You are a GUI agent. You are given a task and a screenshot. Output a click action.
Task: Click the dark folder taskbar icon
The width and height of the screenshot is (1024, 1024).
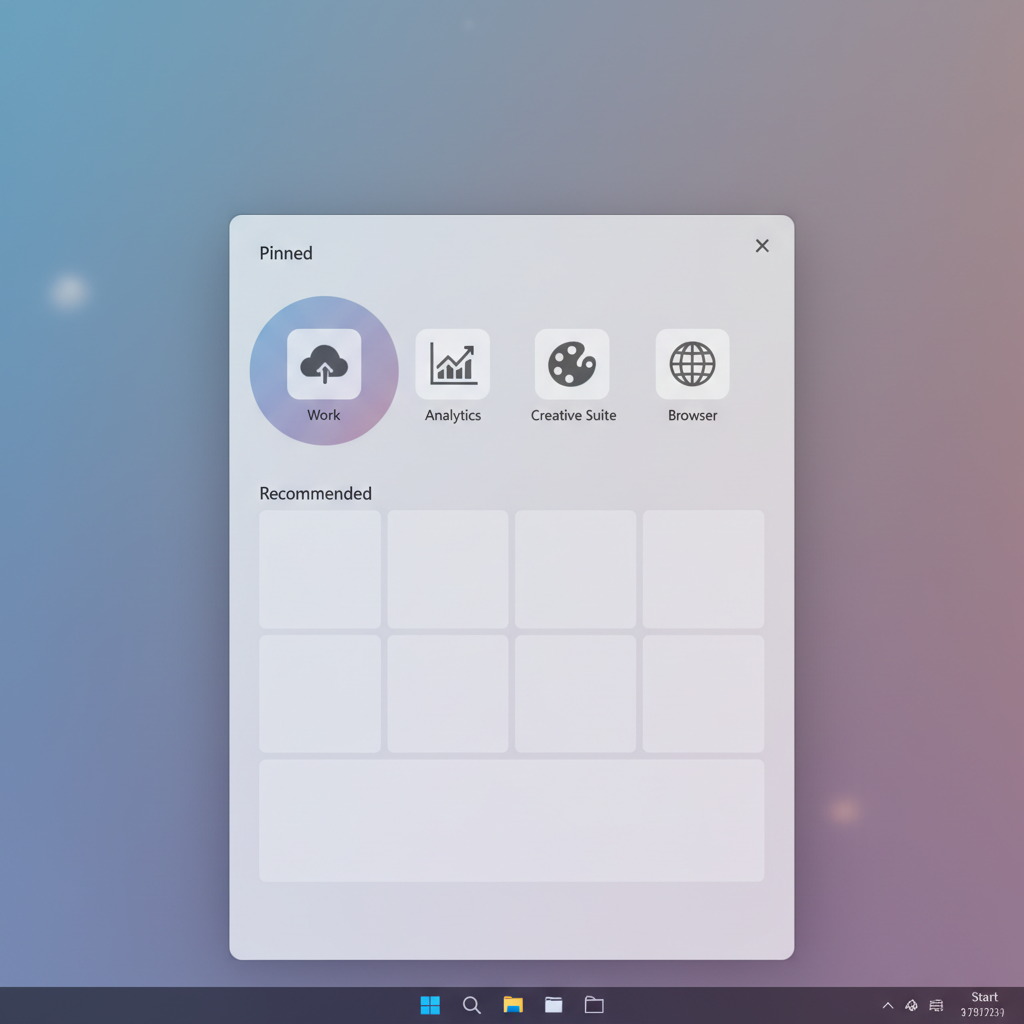pyautogui.click(x=553, y=1005)
